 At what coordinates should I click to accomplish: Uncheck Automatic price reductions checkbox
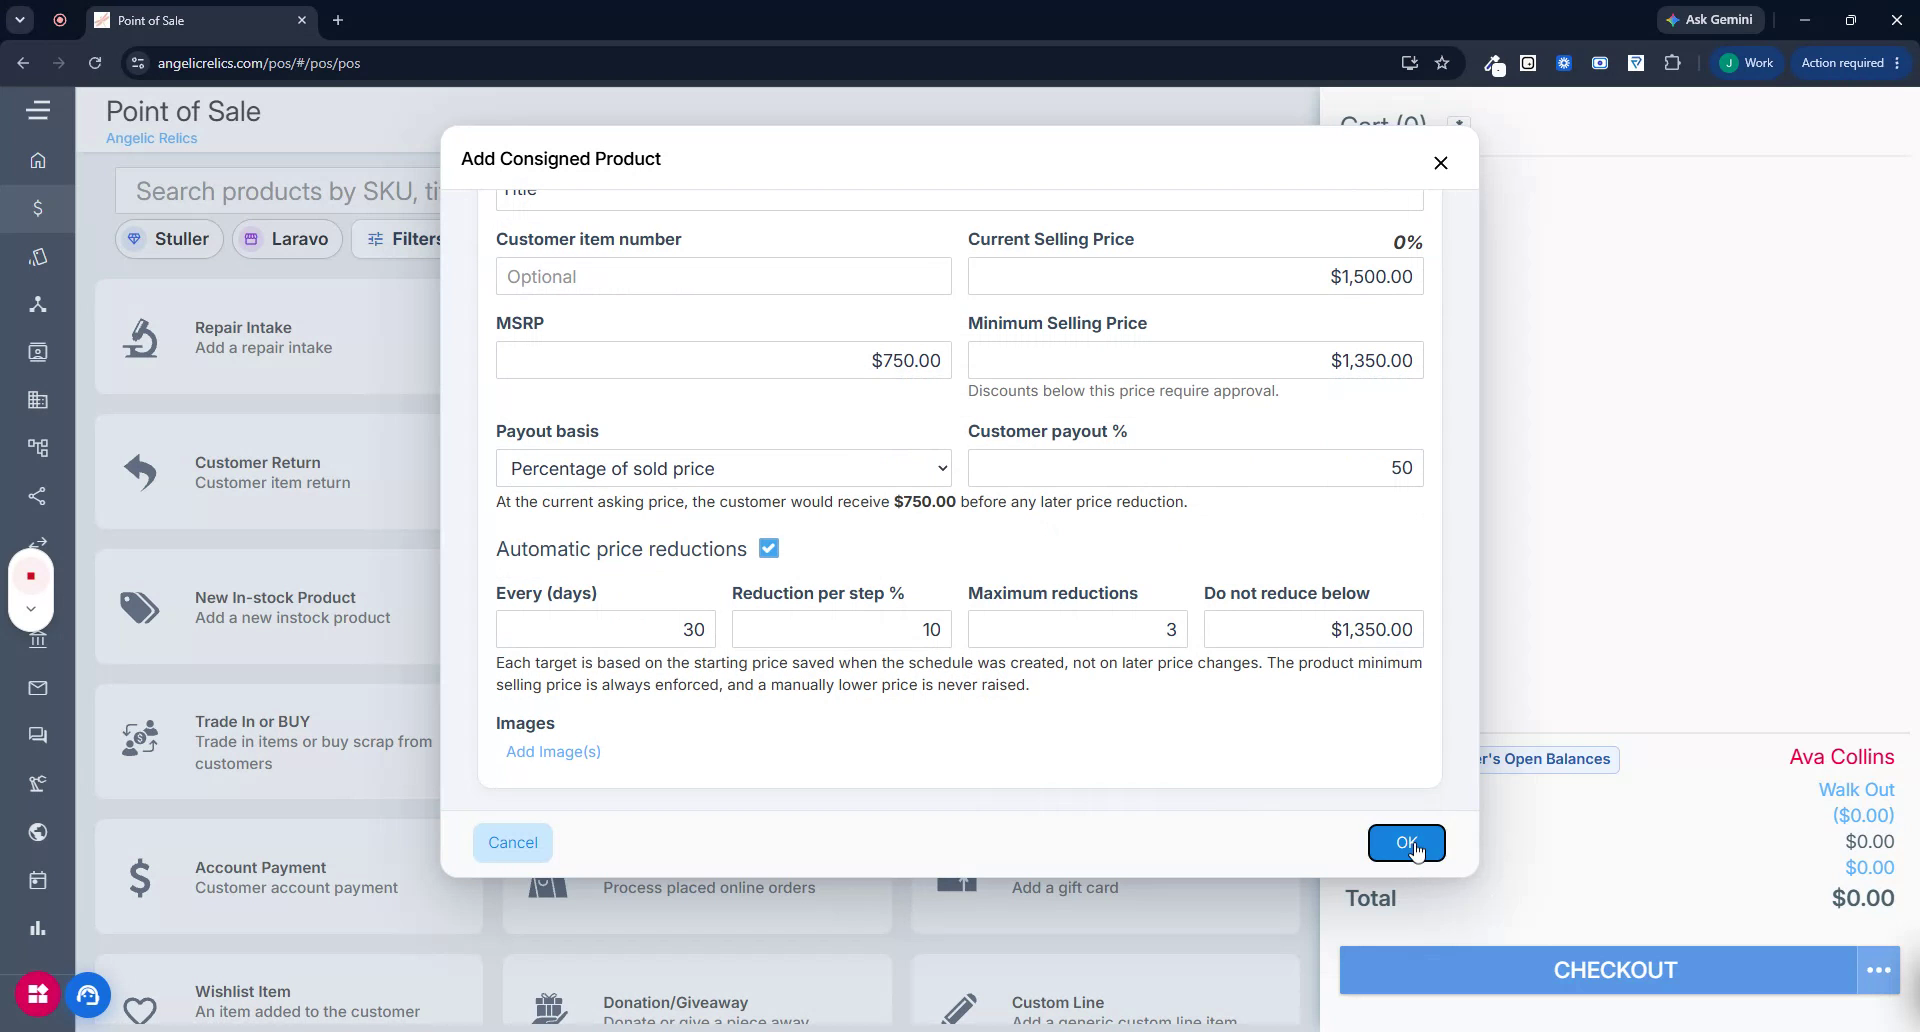point(768,548)
